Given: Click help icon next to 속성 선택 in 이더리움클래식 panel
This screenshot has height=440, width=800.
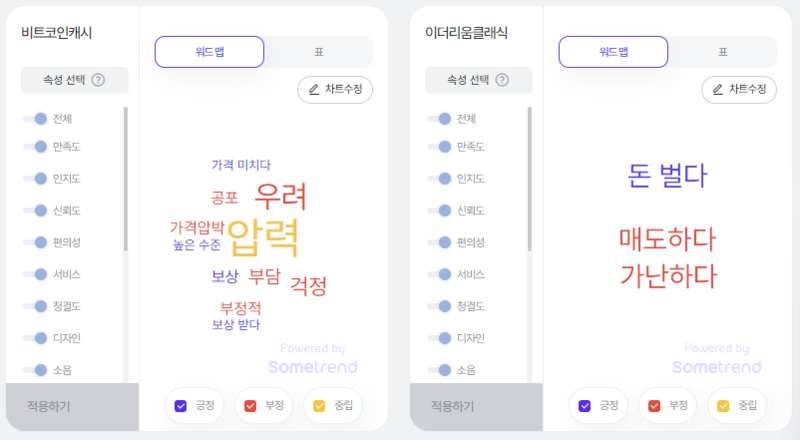Looking at the screenshot, I should (502, 80).
